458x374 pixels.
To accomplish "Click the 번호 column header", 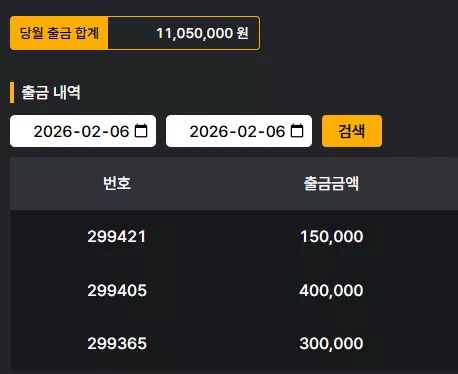I will [117, 183].
